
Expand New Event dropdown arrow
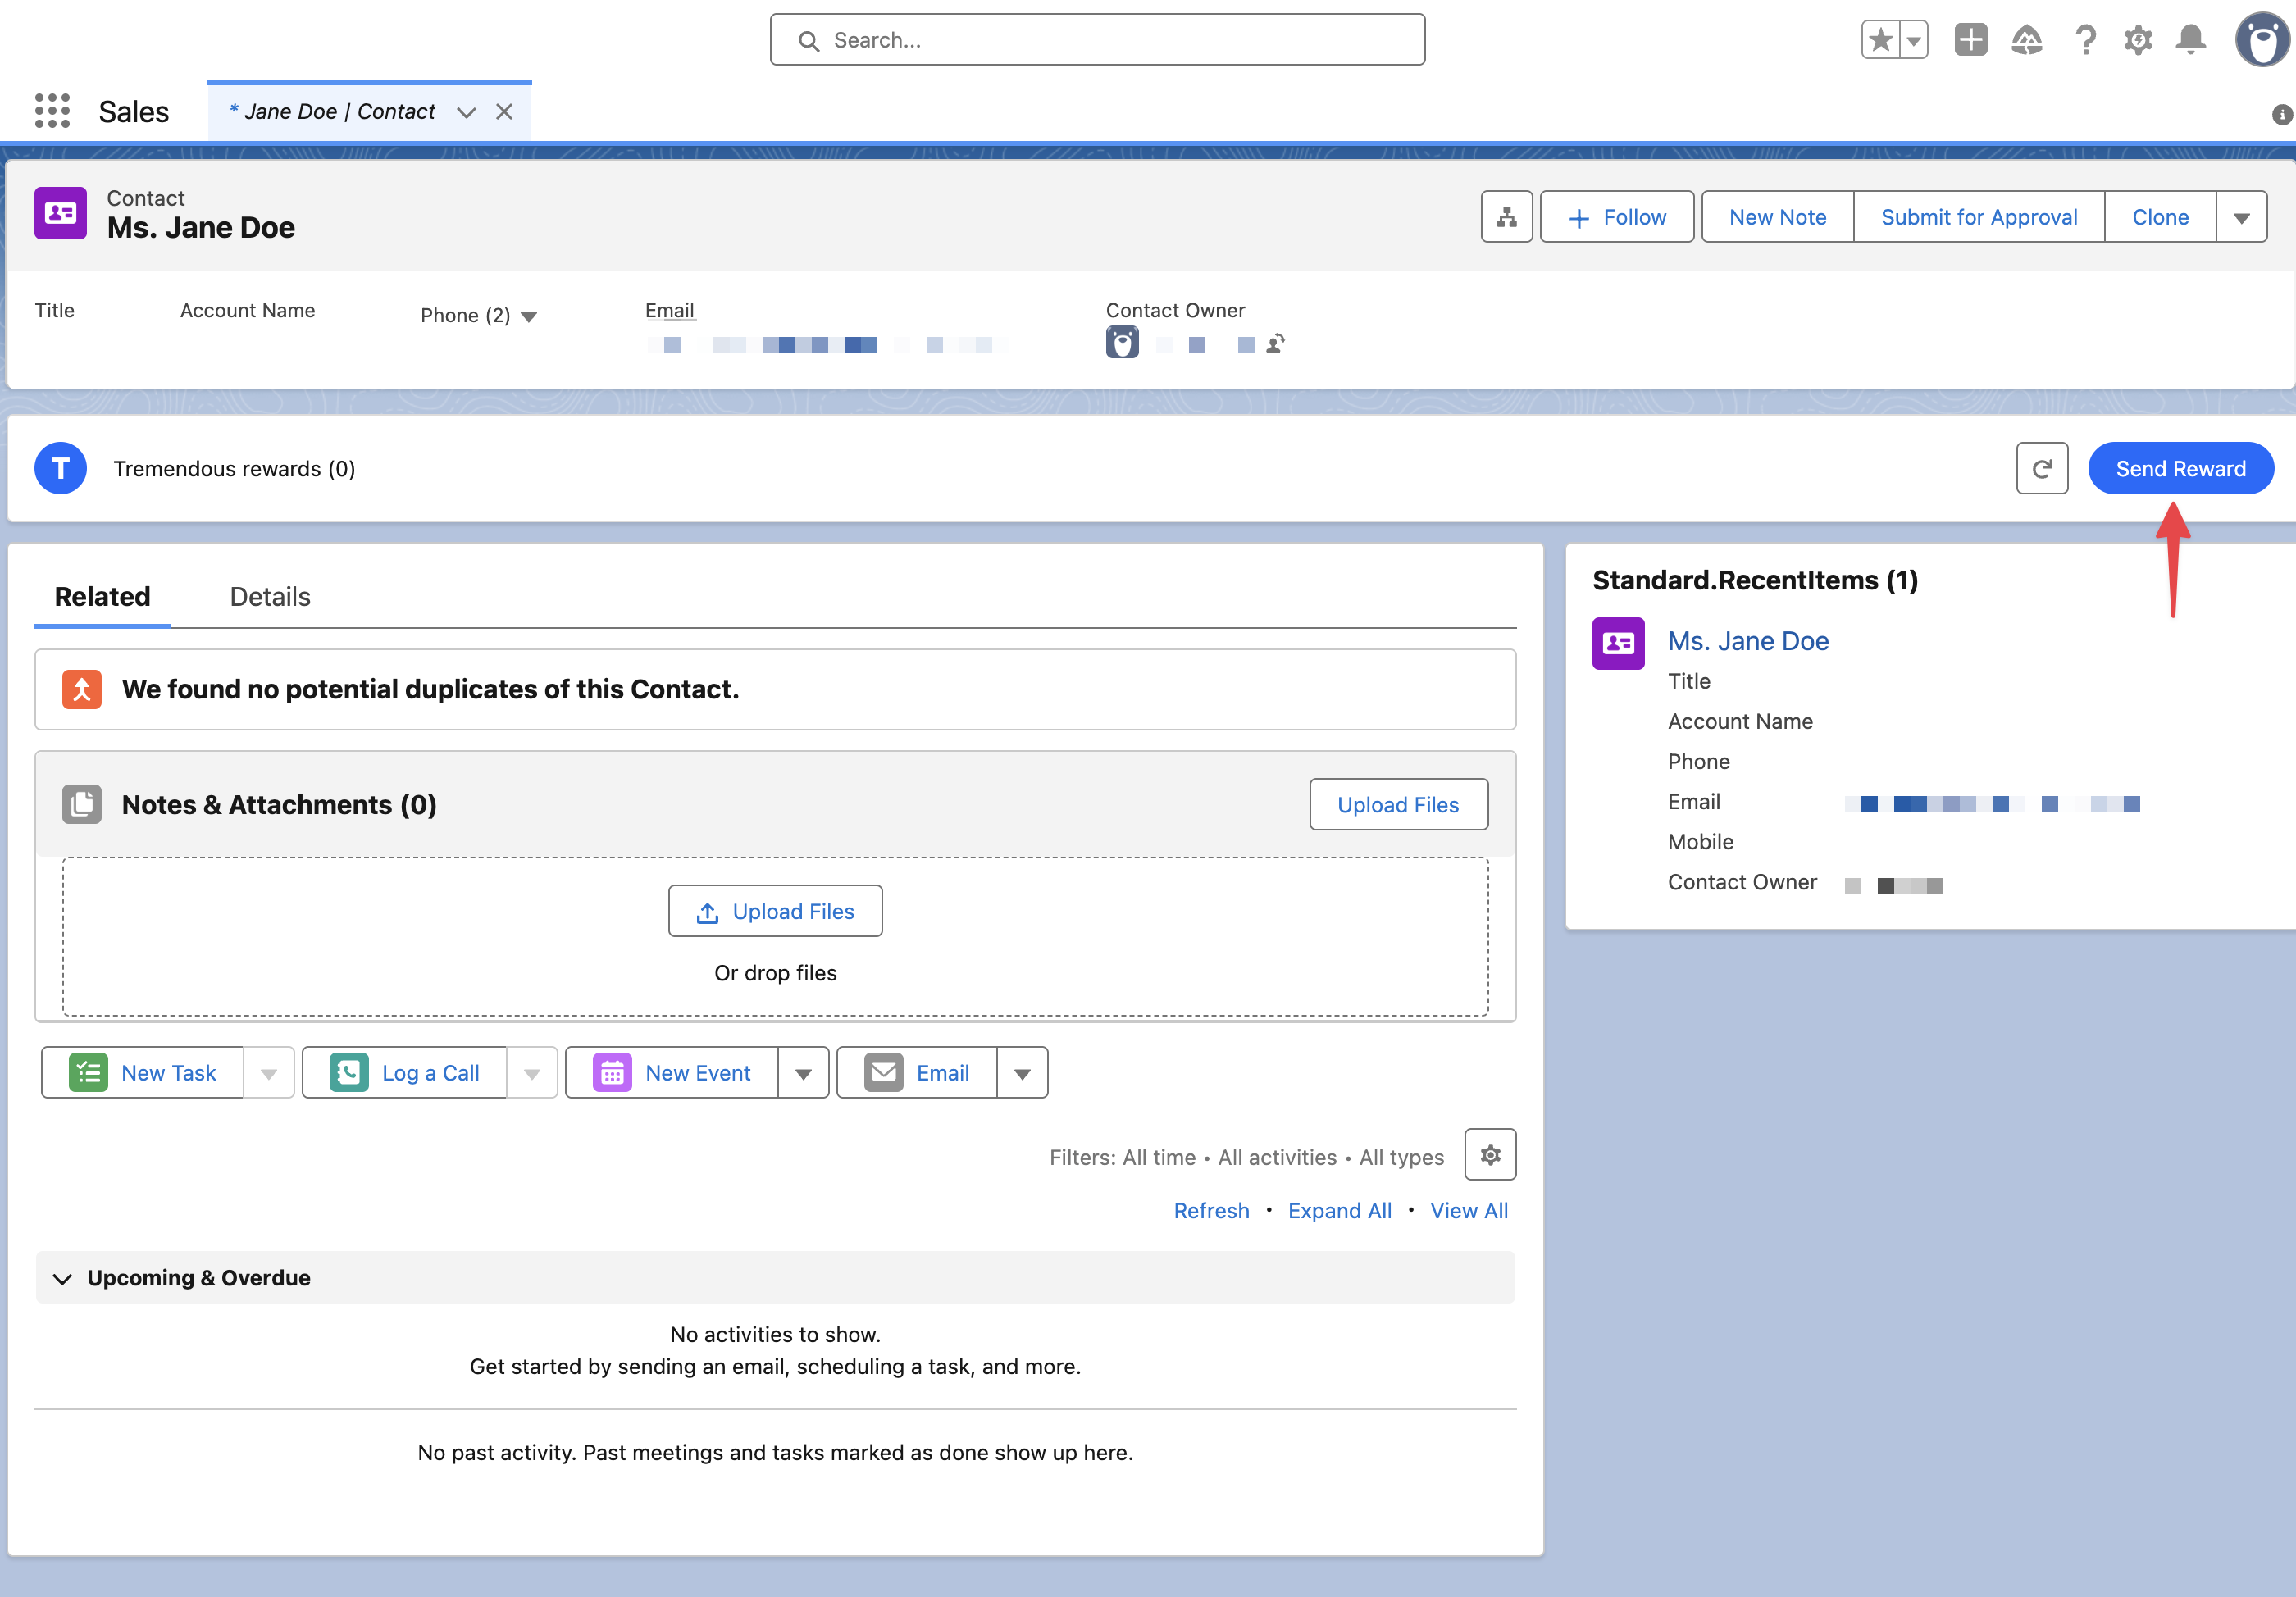tap(803, 1074)
